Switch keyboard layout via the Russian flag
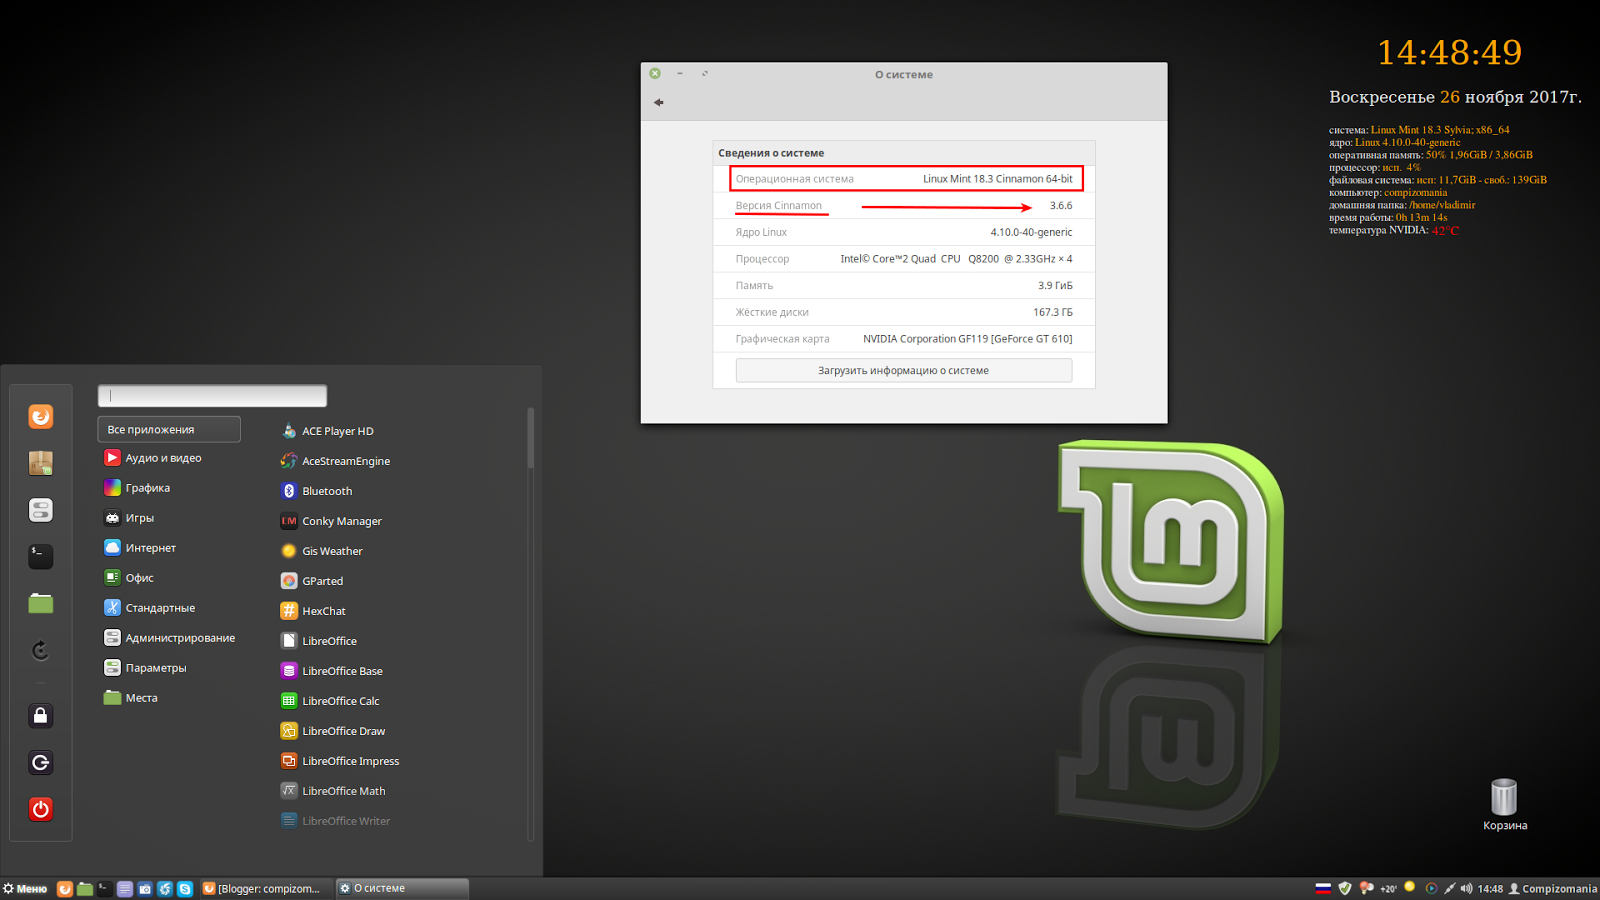The image size is (1600, 900). click(1325, 888)
